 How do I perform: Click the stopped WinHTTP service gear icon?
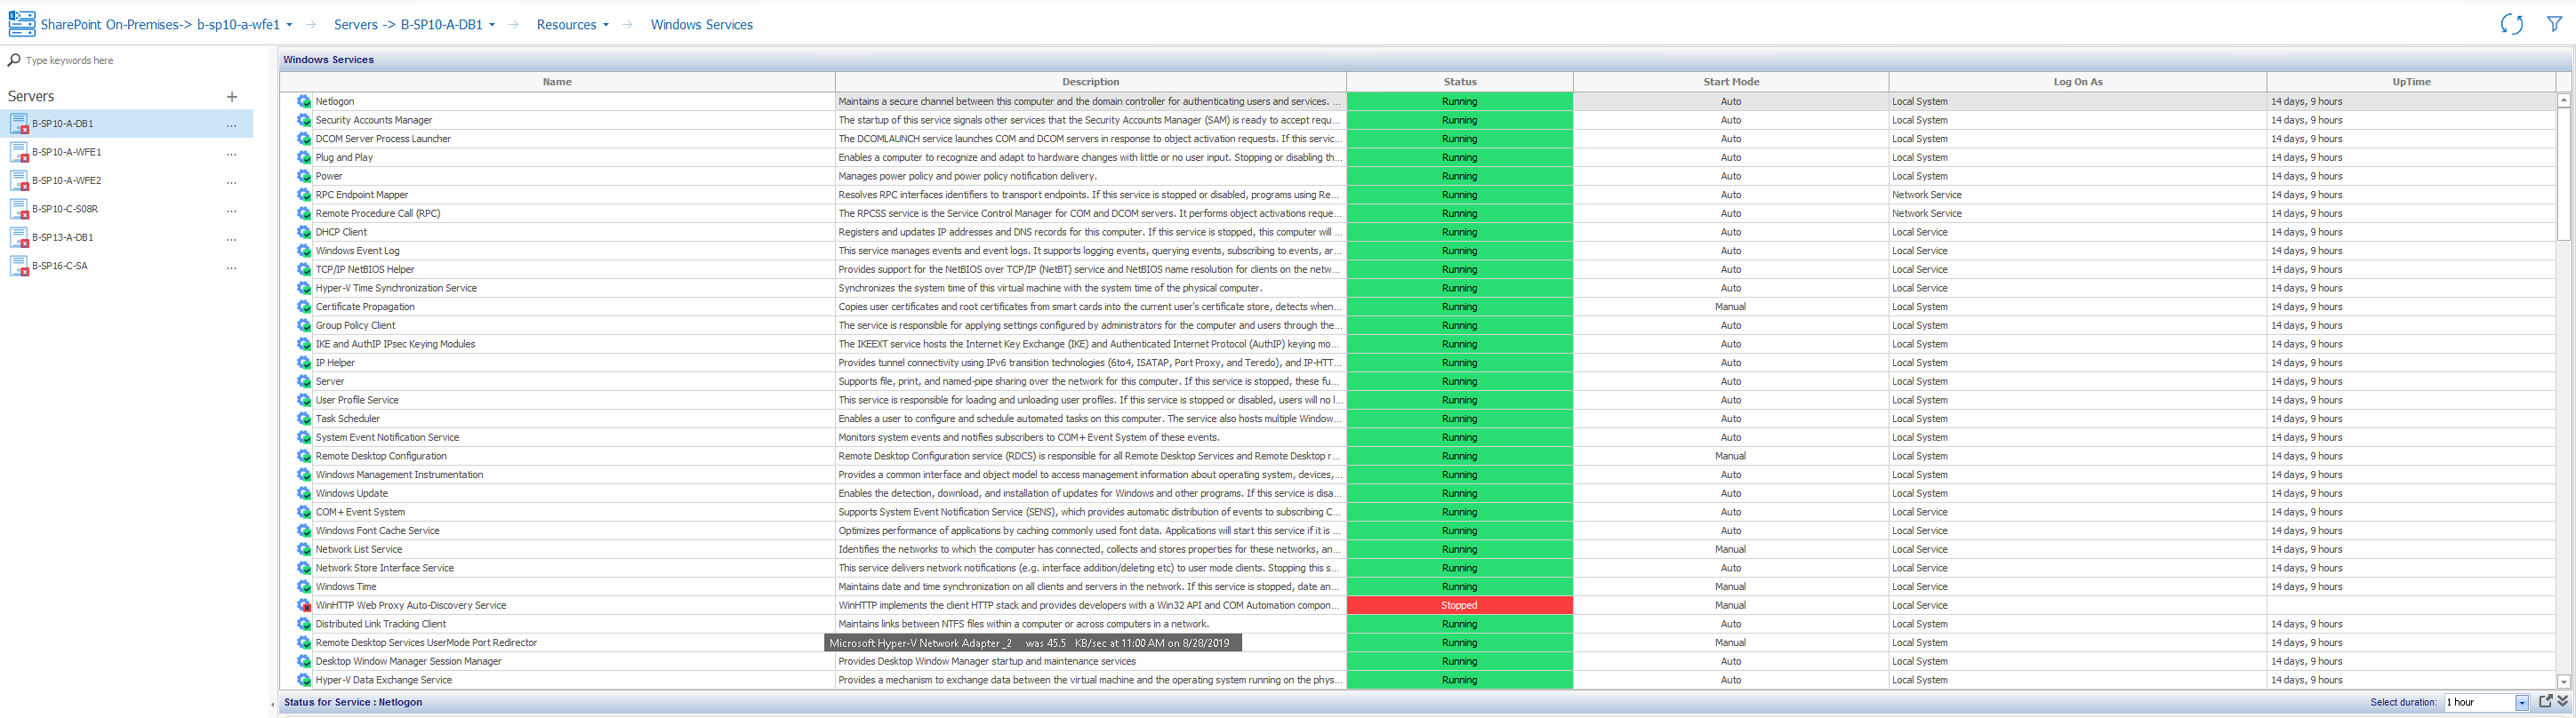tap(304, 606)
